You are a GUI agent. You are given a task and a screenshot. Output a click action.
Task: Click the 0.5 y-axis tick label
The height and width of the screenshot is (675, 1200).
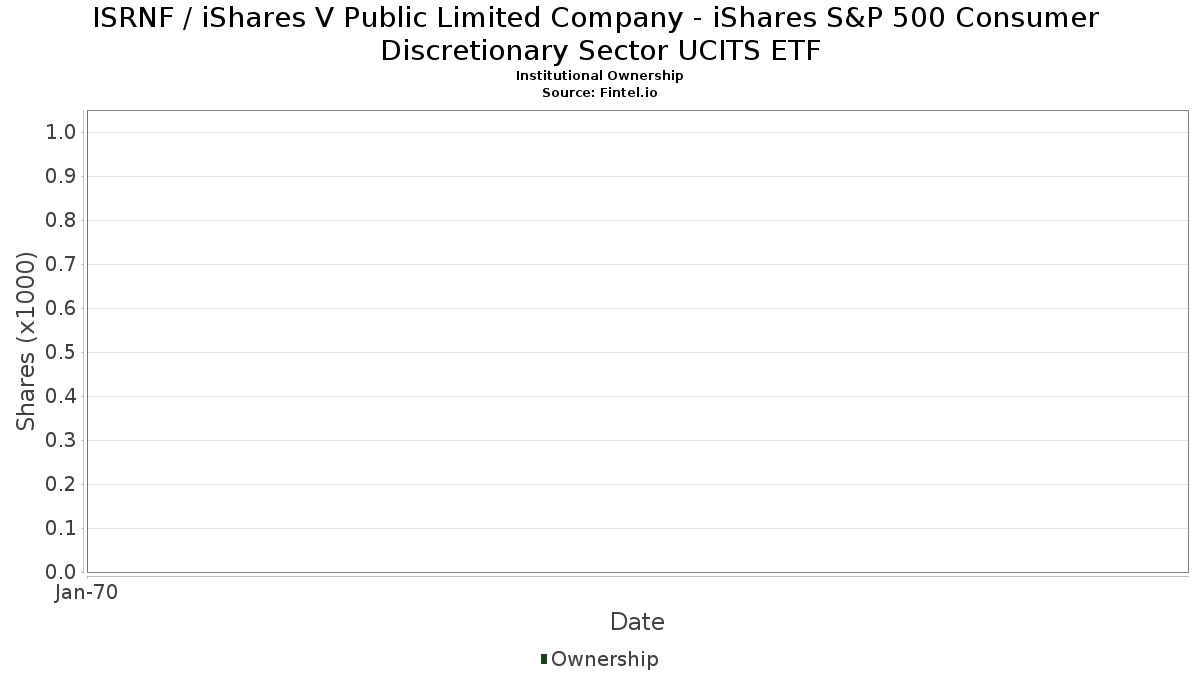pos(62,353)
